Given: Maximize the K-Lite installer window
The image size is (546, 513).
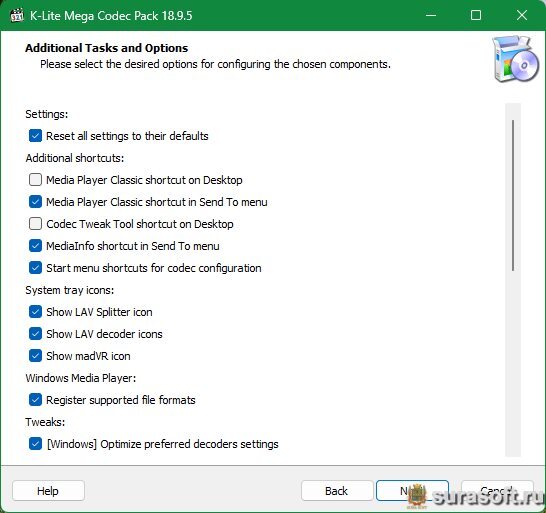Looking at the screenshot, I should 476,15.
